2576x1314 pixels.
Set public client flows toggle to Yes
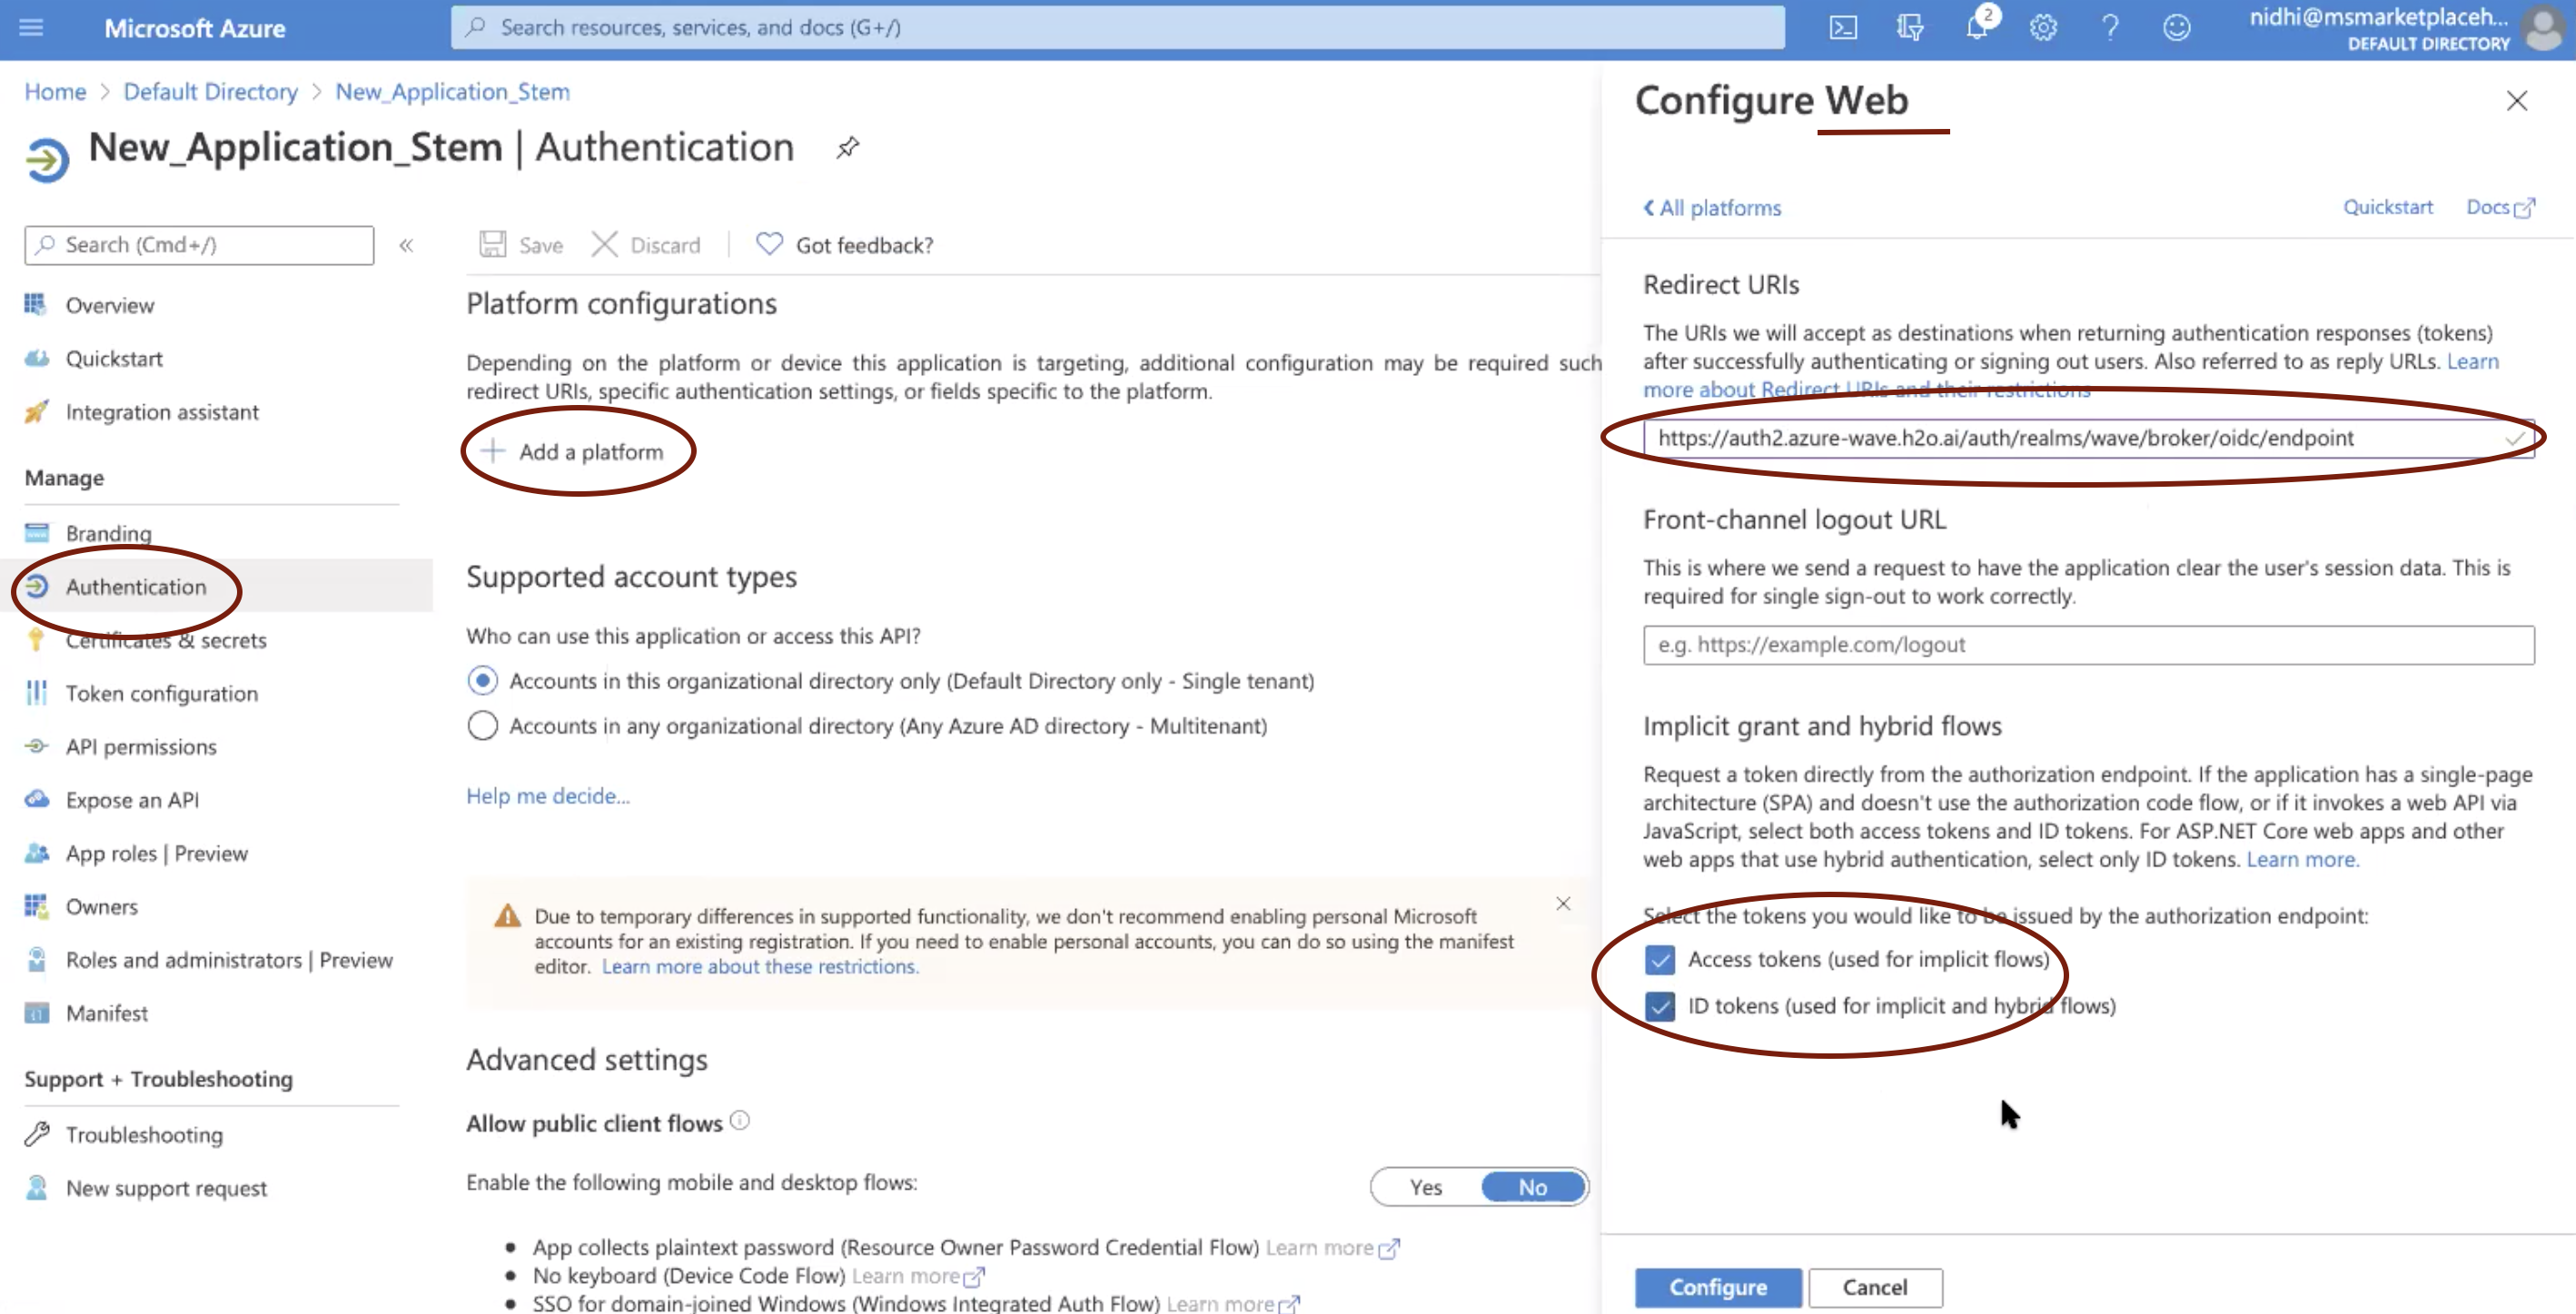(1426, 1187)
